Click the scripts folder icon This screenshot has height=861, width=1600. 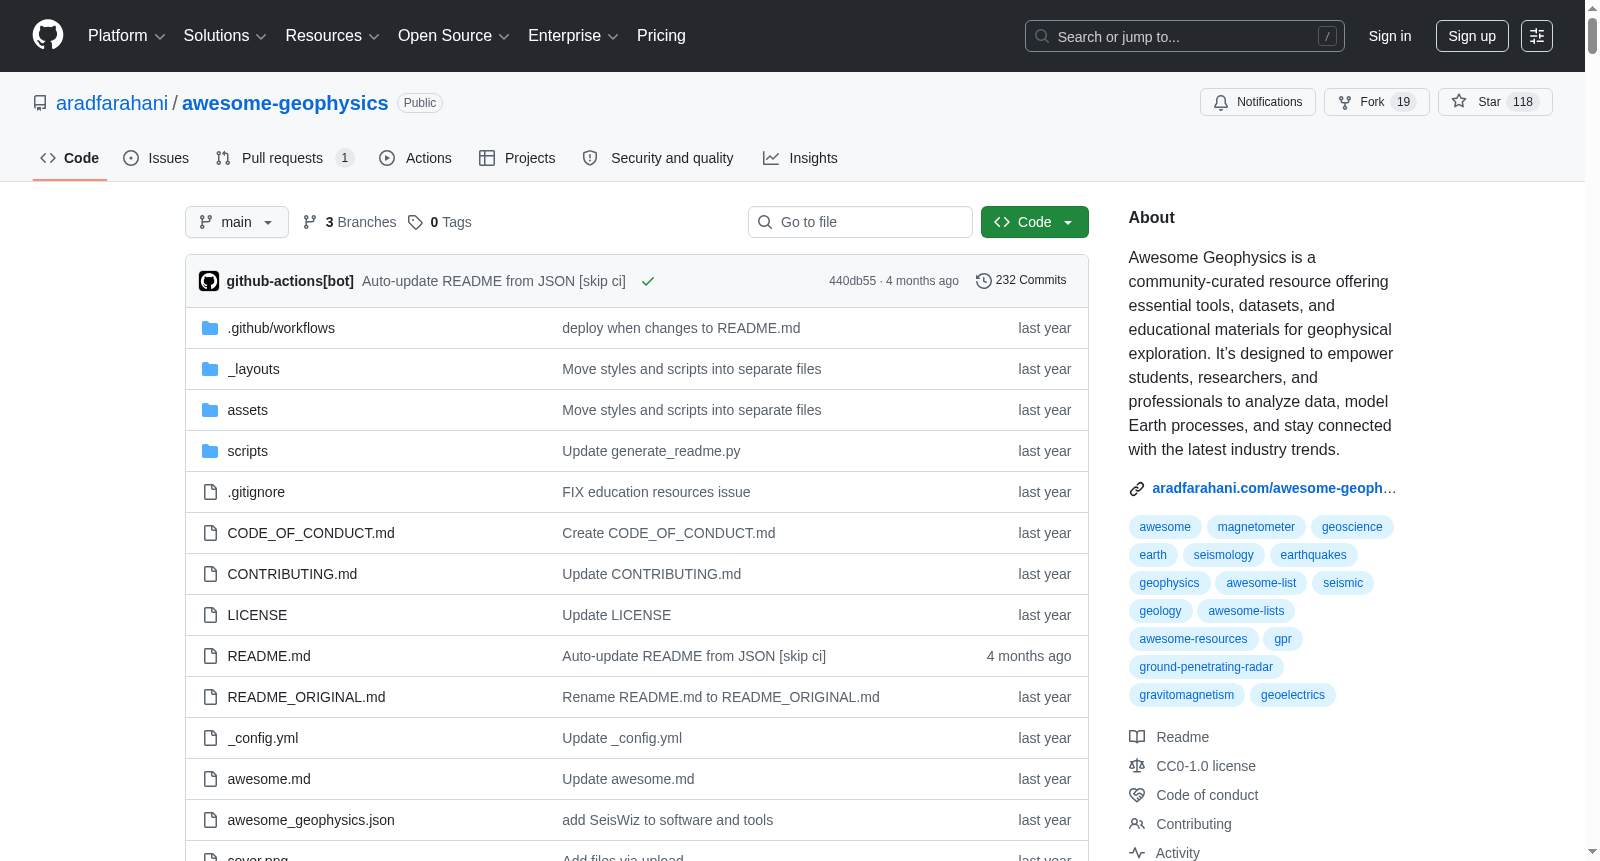[x=210, y=451]
